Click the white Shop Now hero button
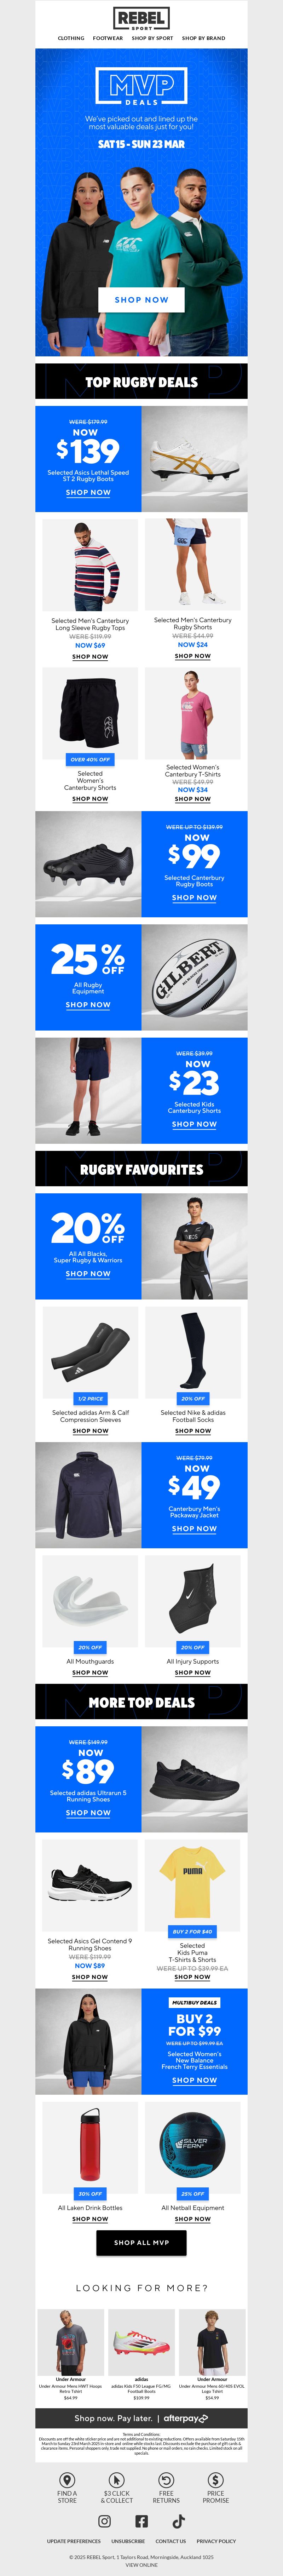The width and height of the screenshot is (283, 2576). tap(141, 299)
